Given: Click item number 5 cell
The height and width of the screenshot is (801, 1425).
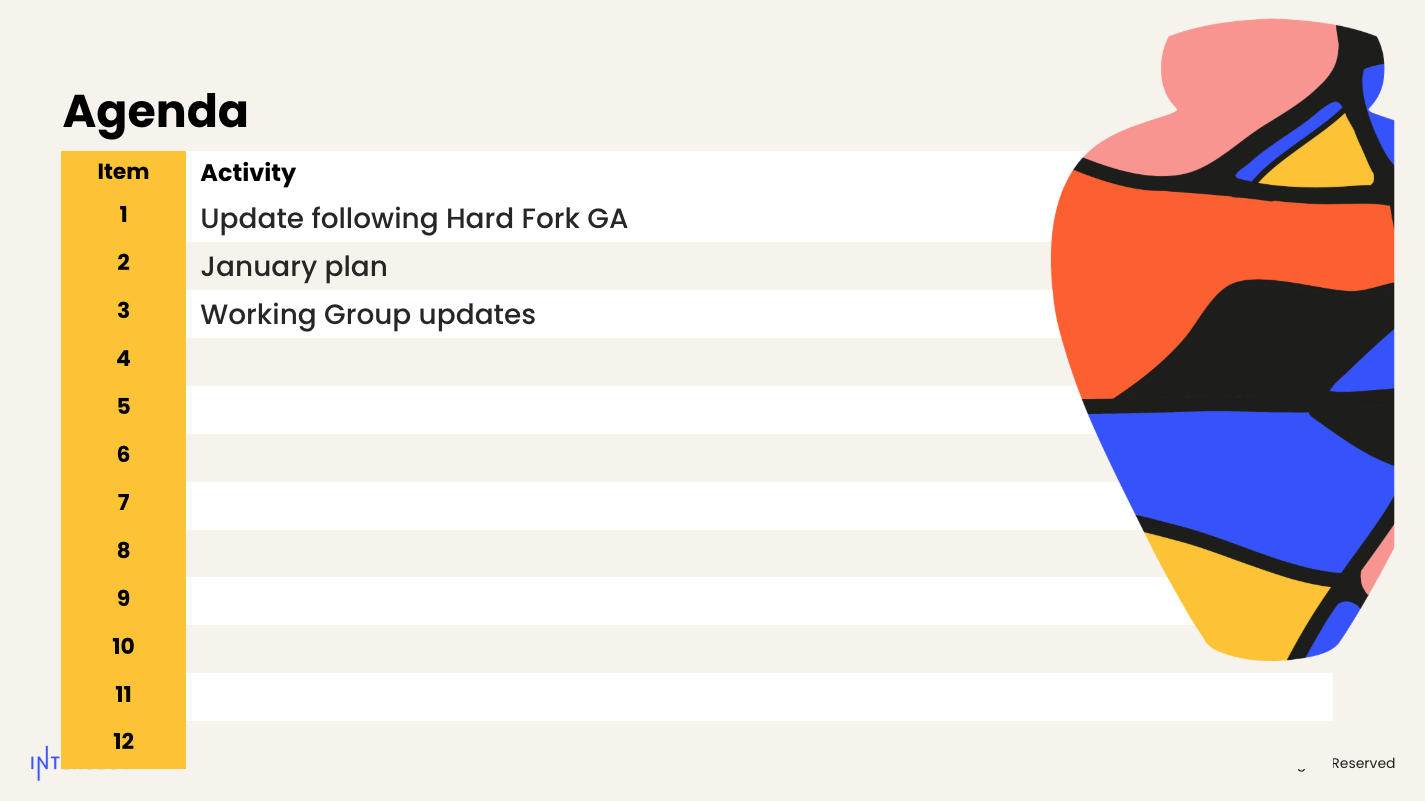Looking at the screenshot, I should coord(123,407).
